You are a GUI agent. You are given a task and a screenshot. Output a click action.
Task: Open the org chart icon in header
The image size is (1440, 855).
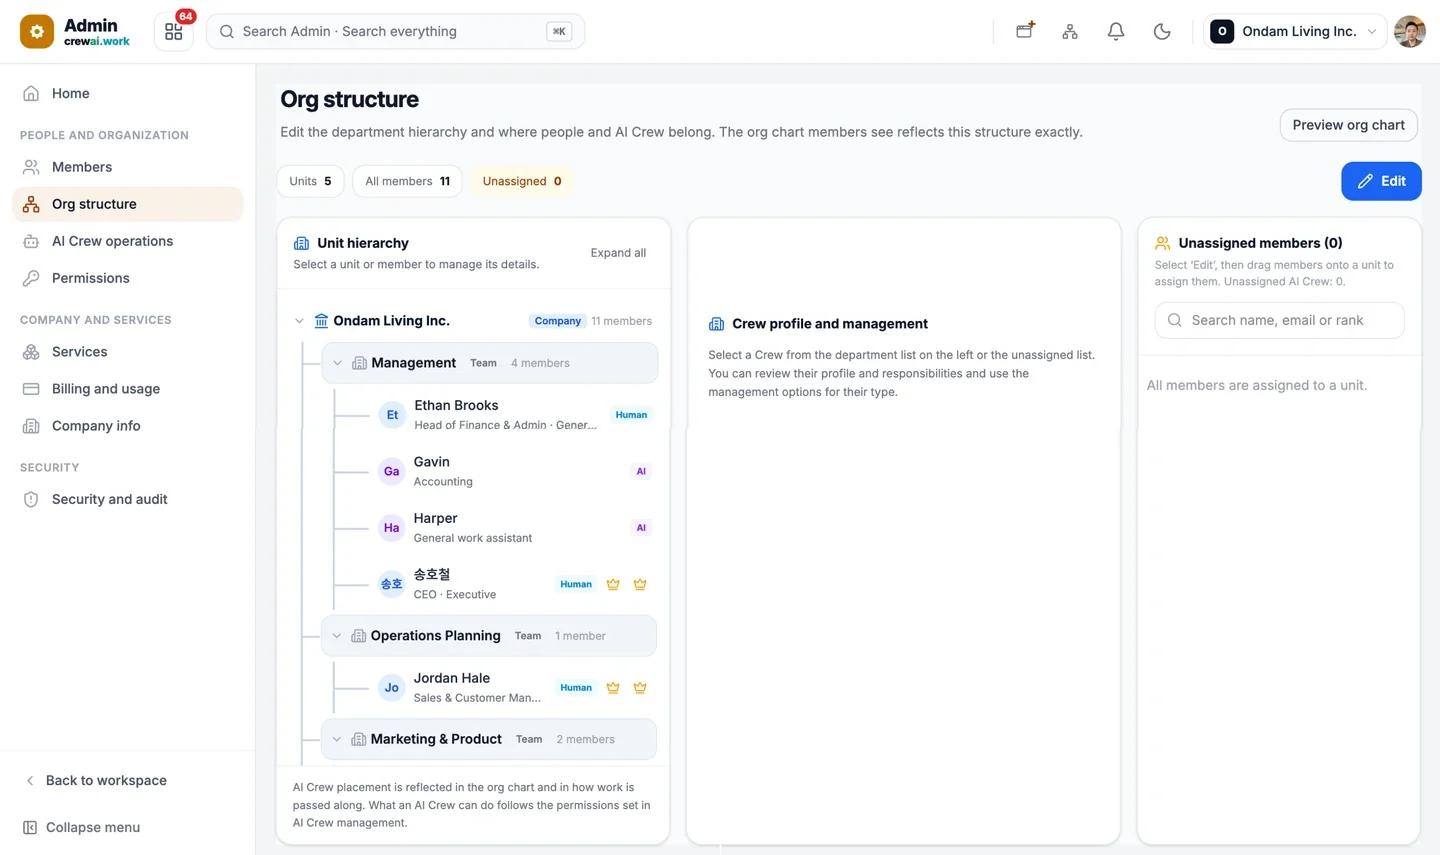(1070, 31)
